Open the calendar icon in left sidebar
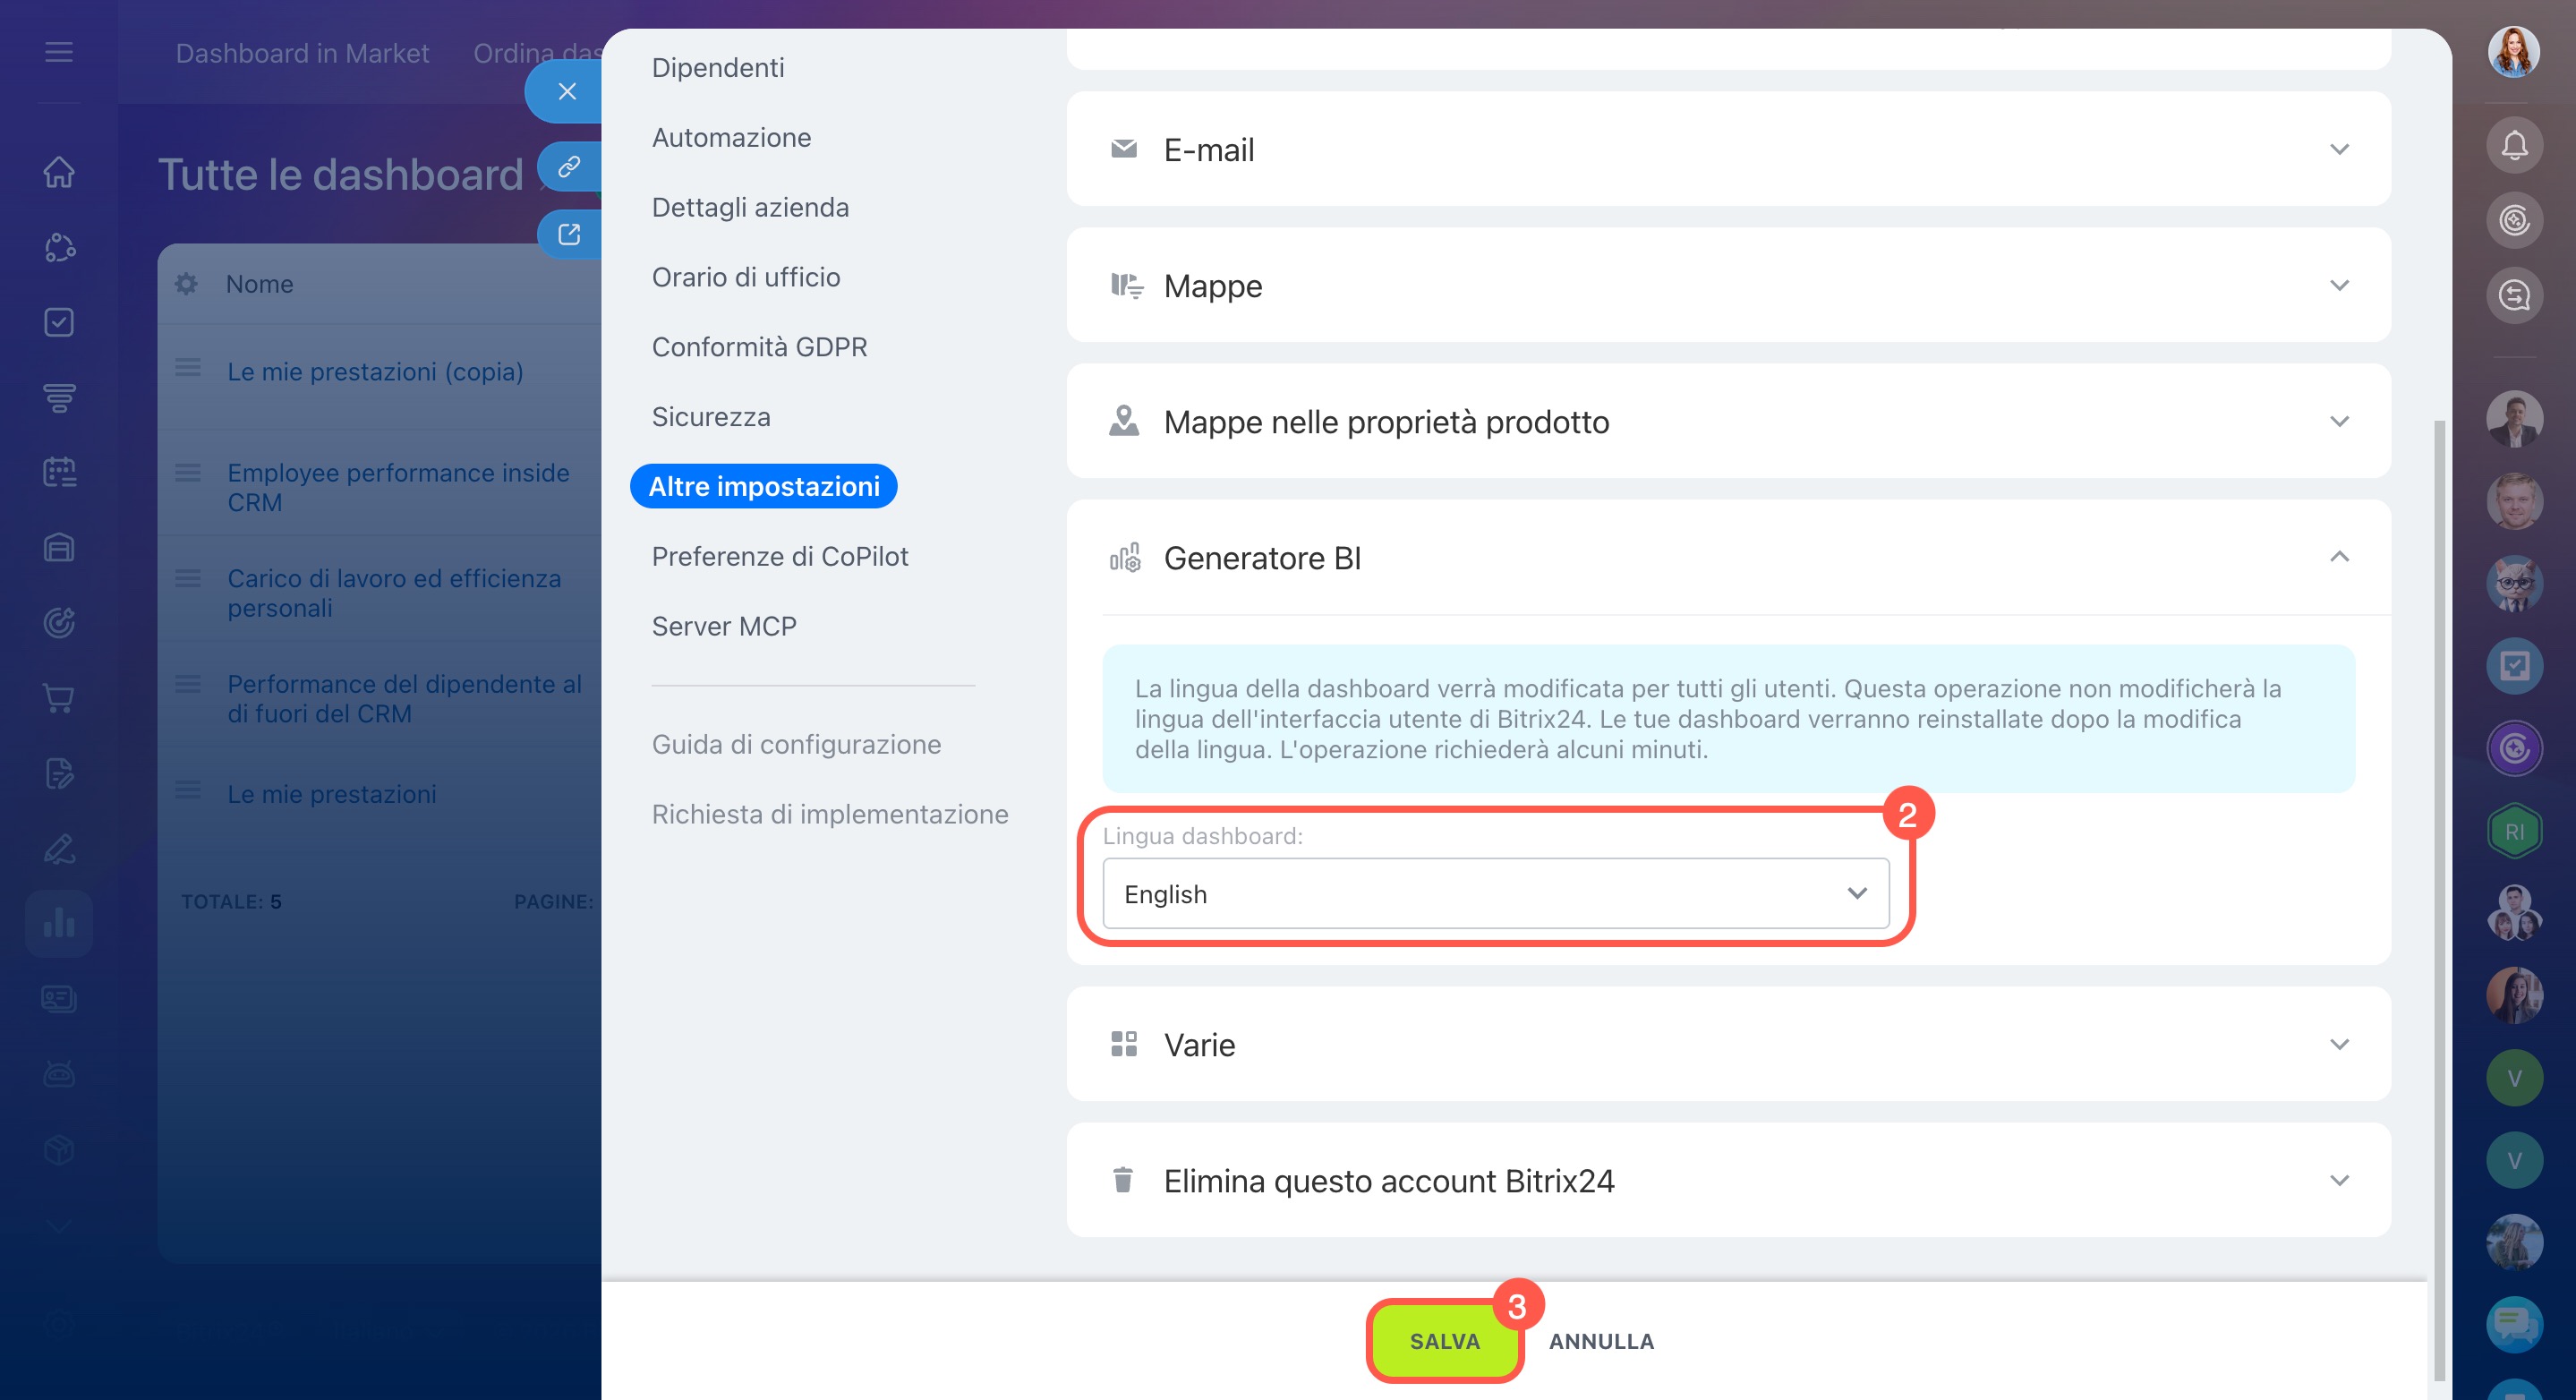 (59, 472)
